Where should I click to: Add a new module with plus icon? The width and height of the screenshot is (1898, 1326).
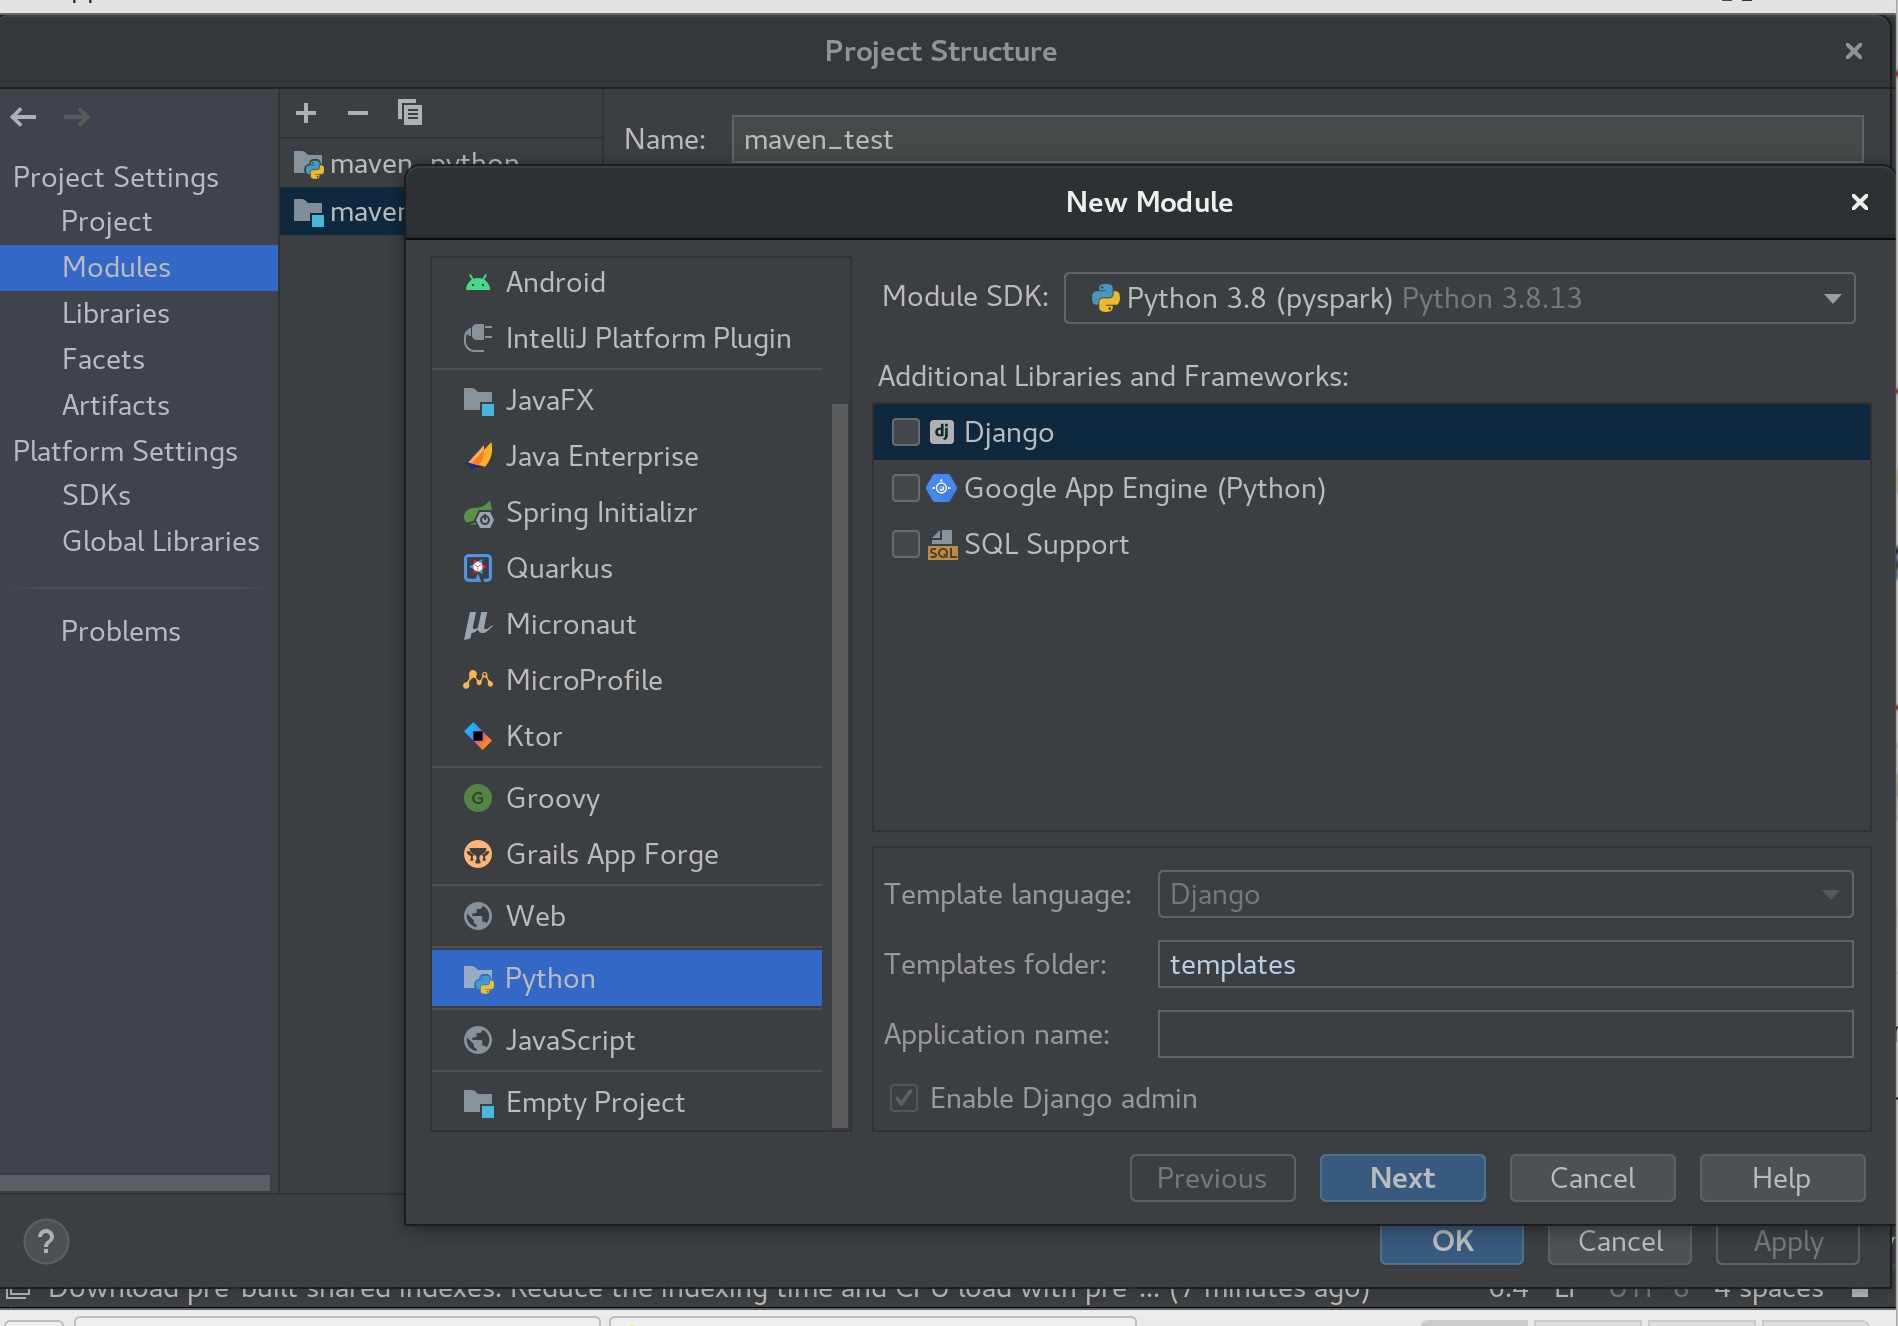[x=306, y=113]
